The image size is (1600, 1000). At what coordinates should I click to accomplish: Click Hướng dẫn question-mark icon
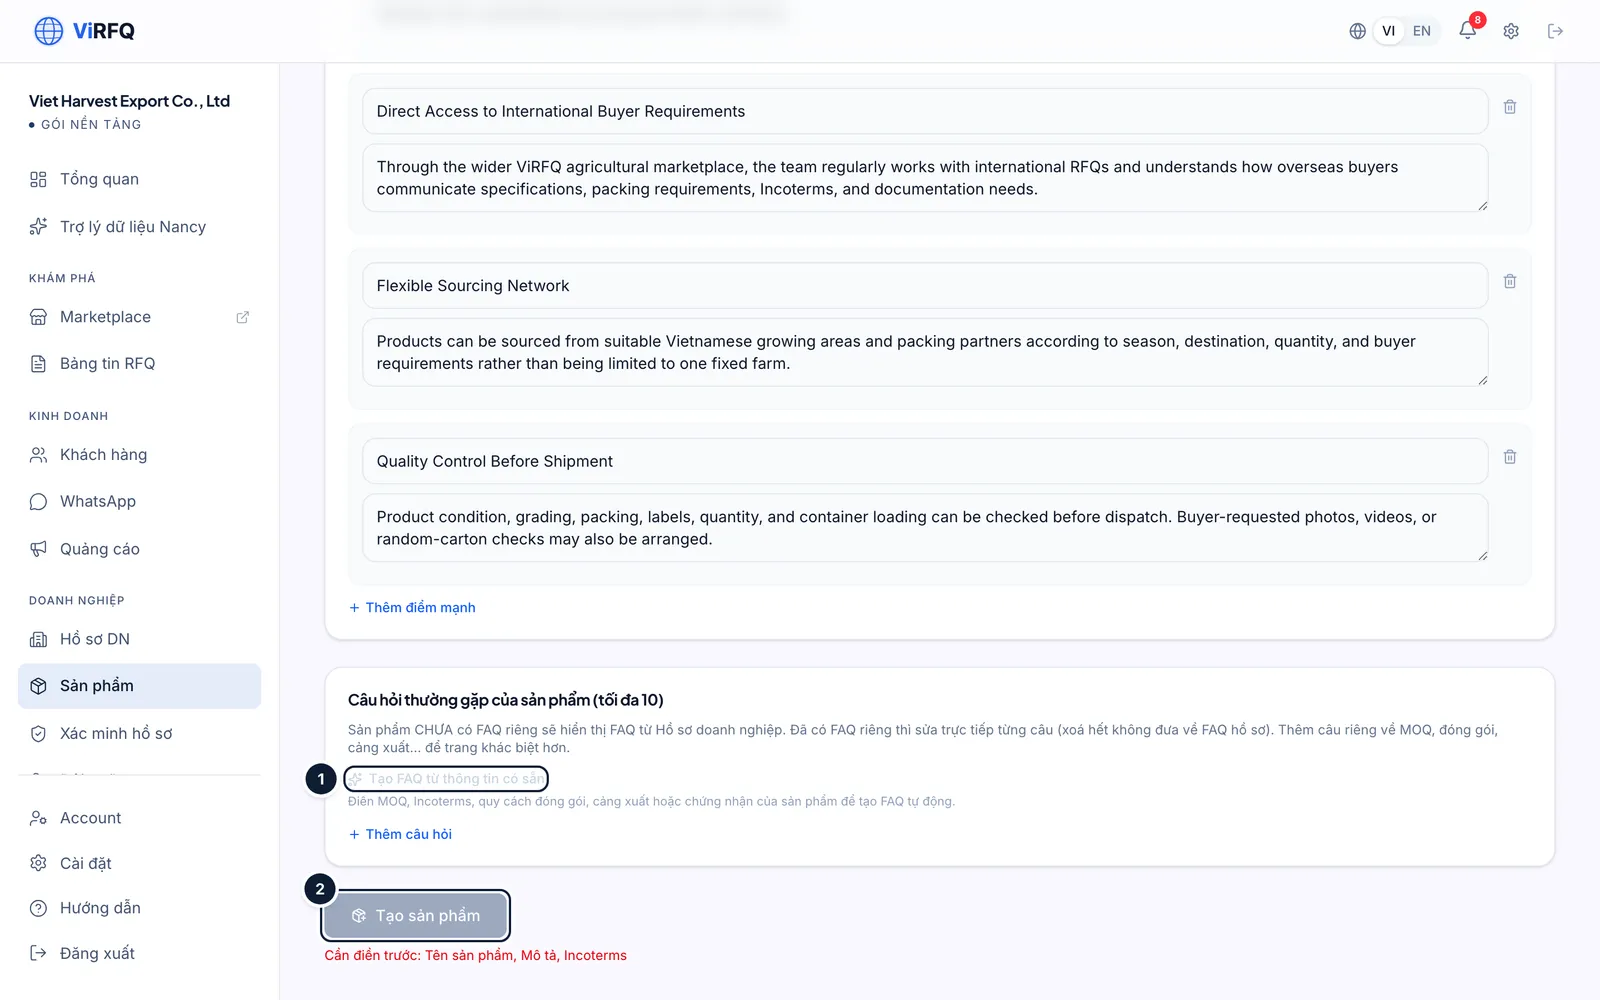coord(38,908)
